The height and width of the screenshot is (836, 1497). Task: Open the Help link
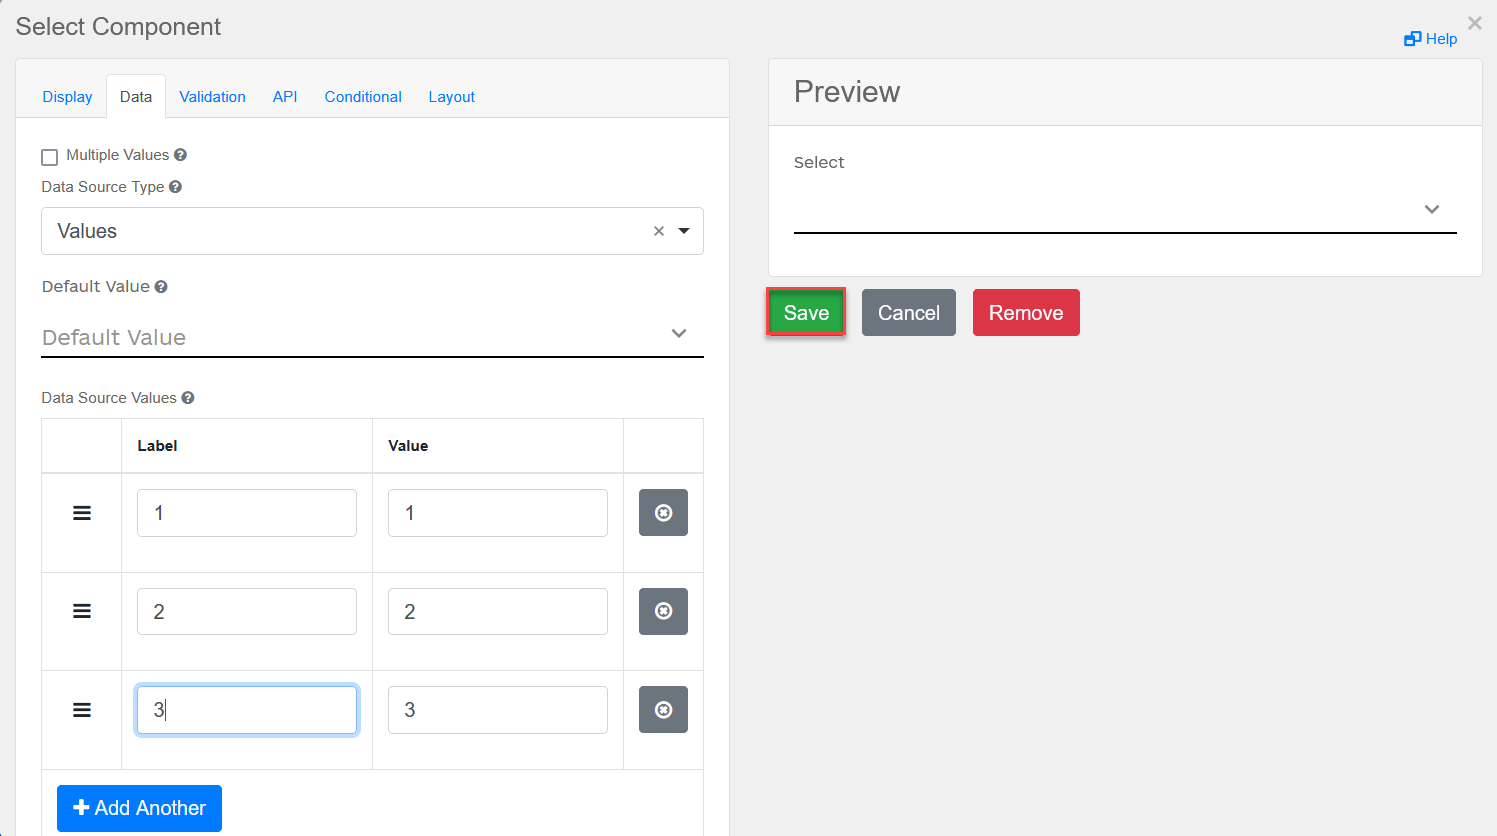(x=1431, y=39)
